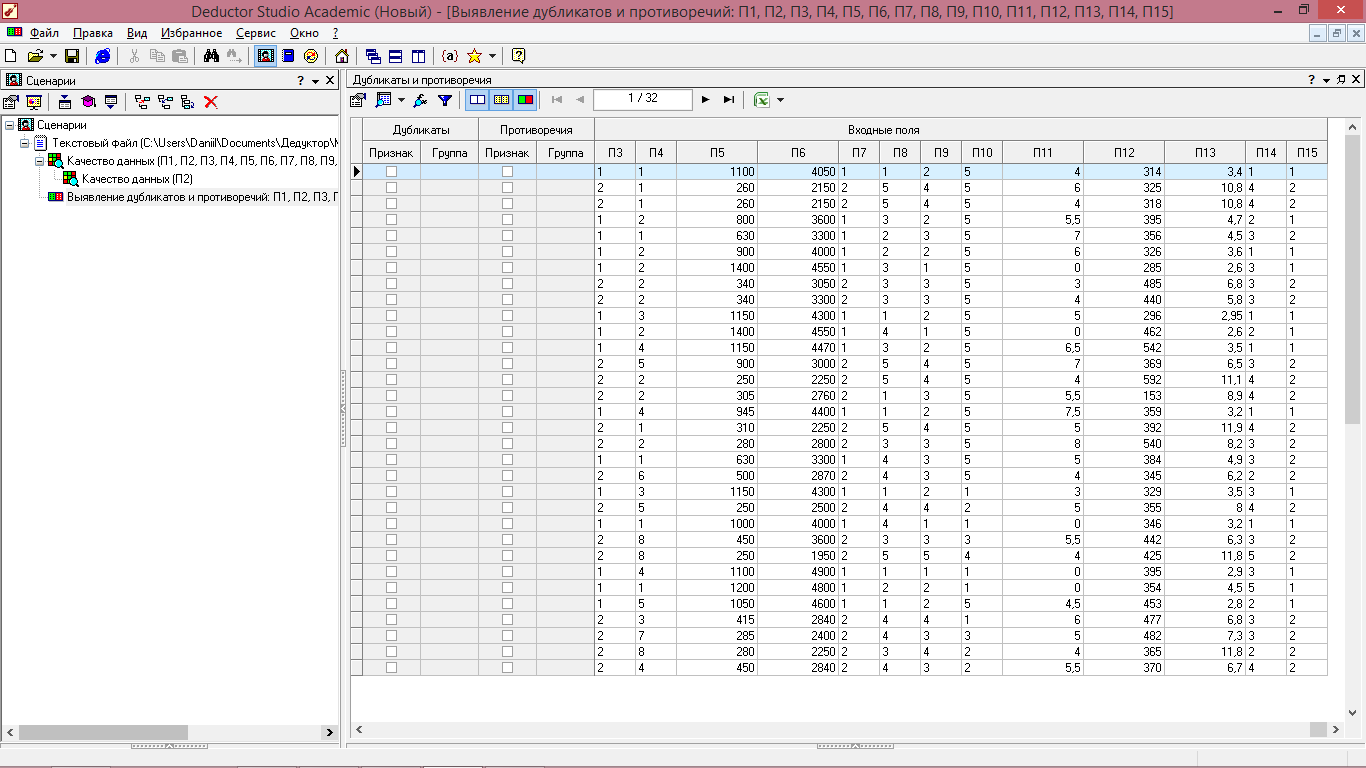
Task: Click the П15 column header
Action: coord(1306,152)
